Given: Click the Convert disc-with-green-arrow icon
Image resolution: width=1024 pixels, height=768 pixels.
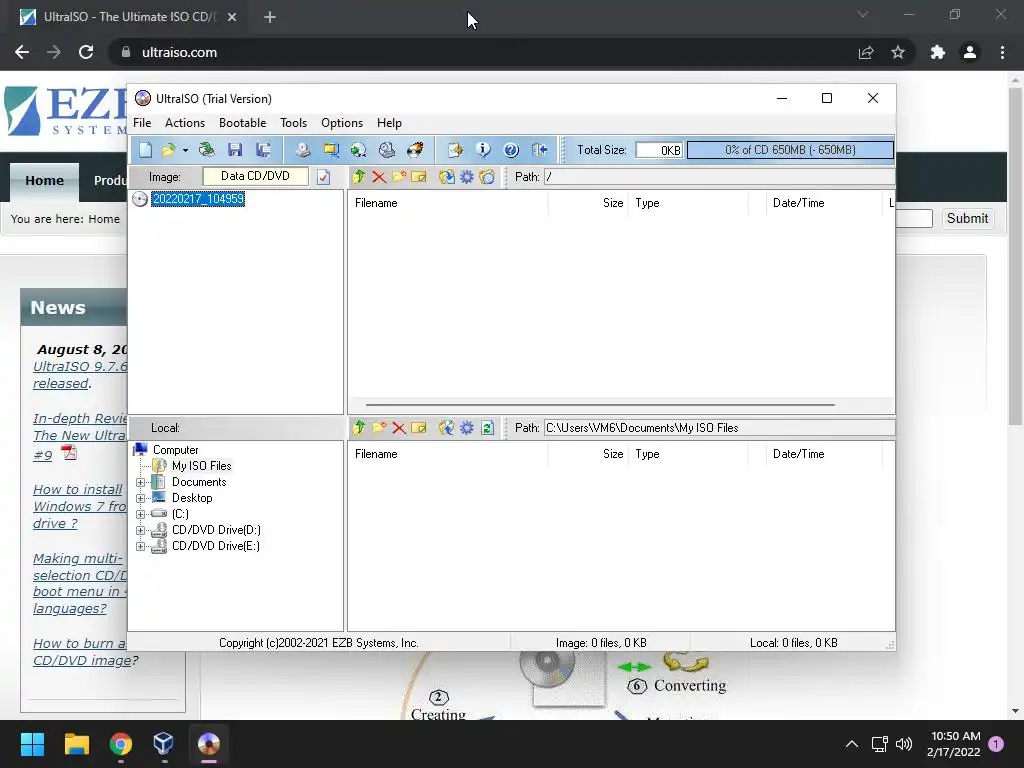Looking at the screenshot, I should click(x=359, y=150).
